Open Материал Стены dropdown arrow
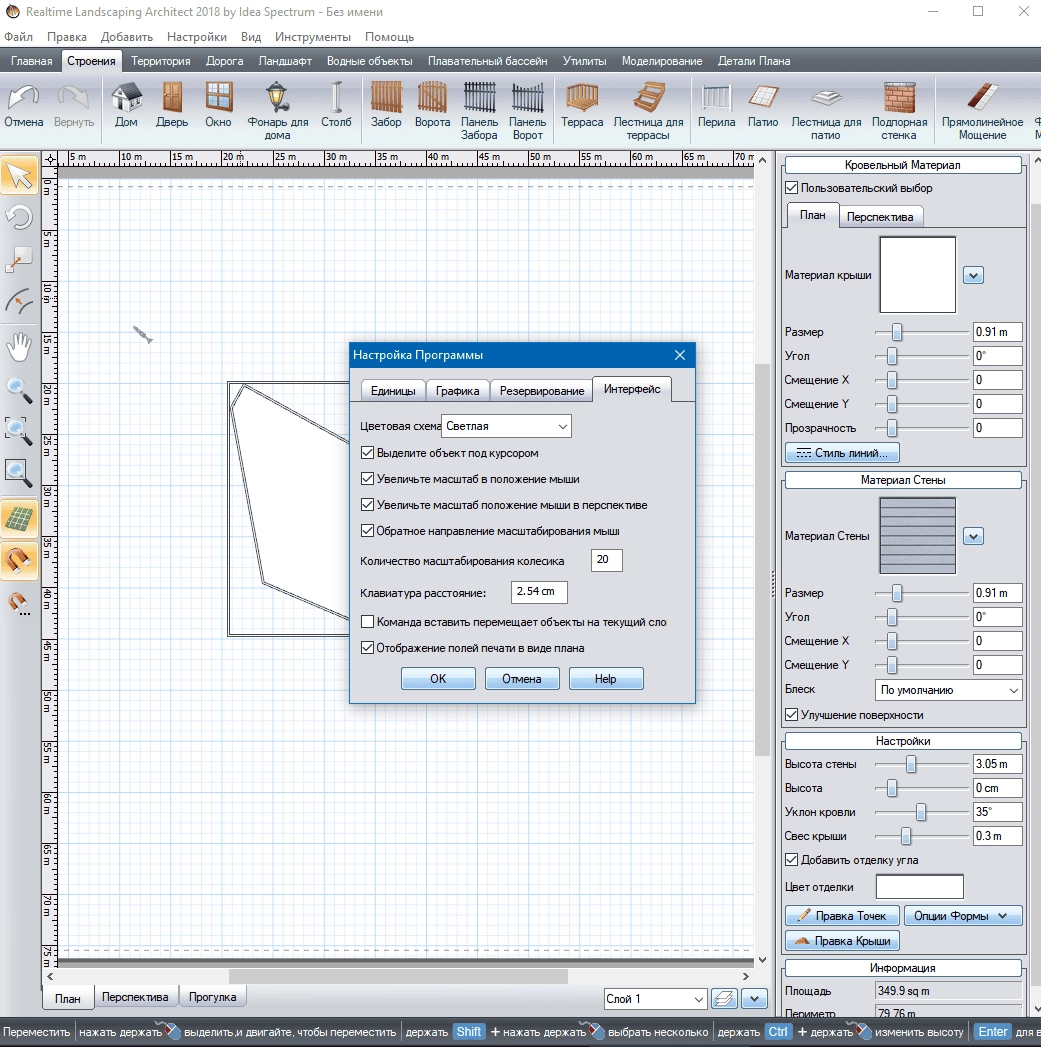Image resolution: width=1041 pixels, height=1047 pixels. pos(973,536)
